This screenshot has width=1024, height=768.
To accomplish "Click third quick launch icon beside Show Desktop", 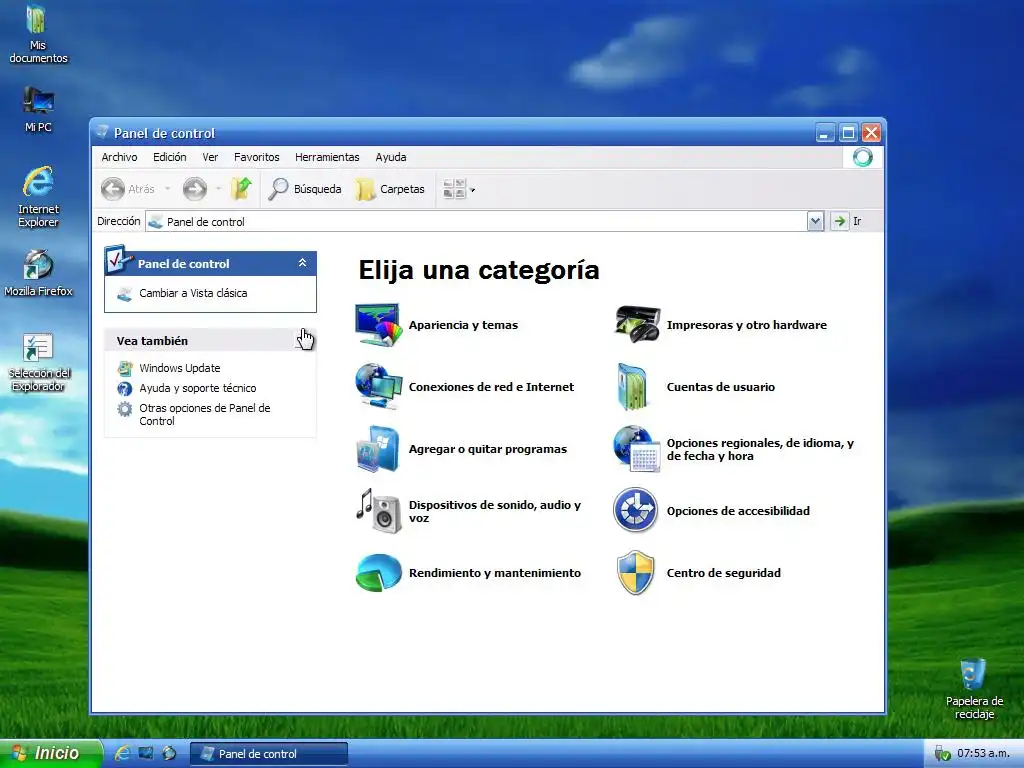I will click(169, 753).
